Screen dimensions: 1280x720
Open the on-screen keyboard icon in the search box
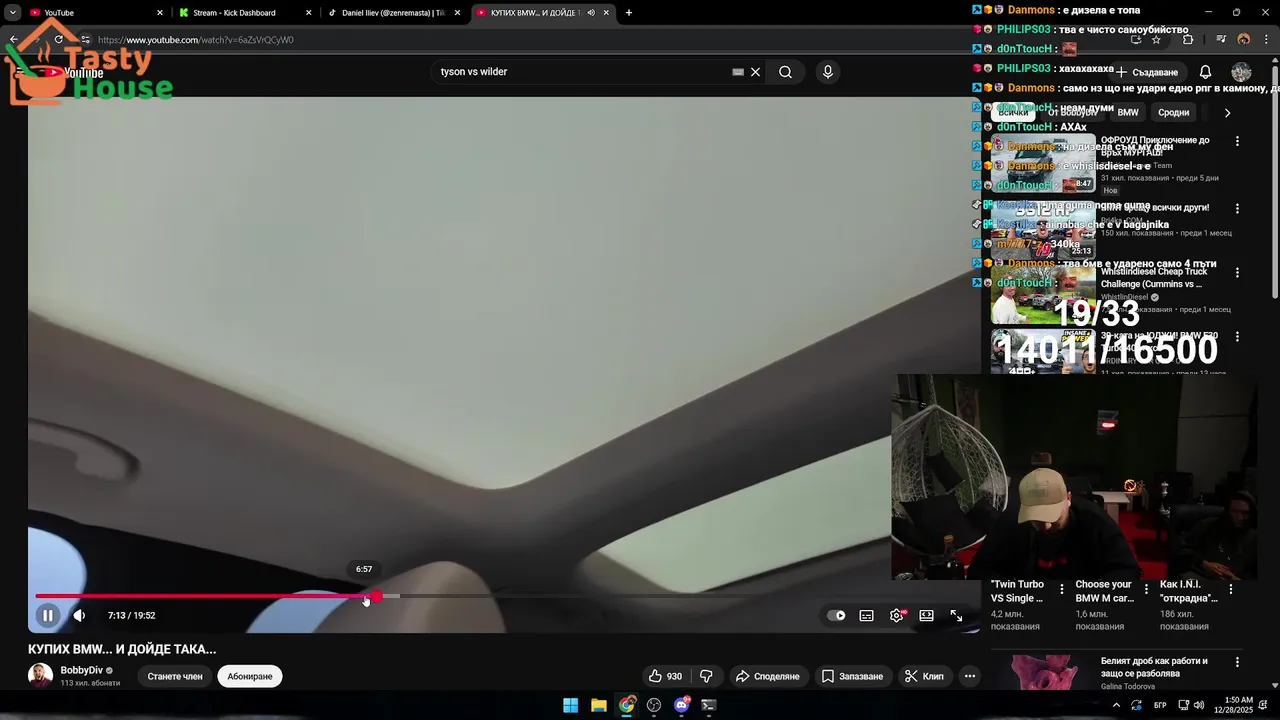(738, 72)
